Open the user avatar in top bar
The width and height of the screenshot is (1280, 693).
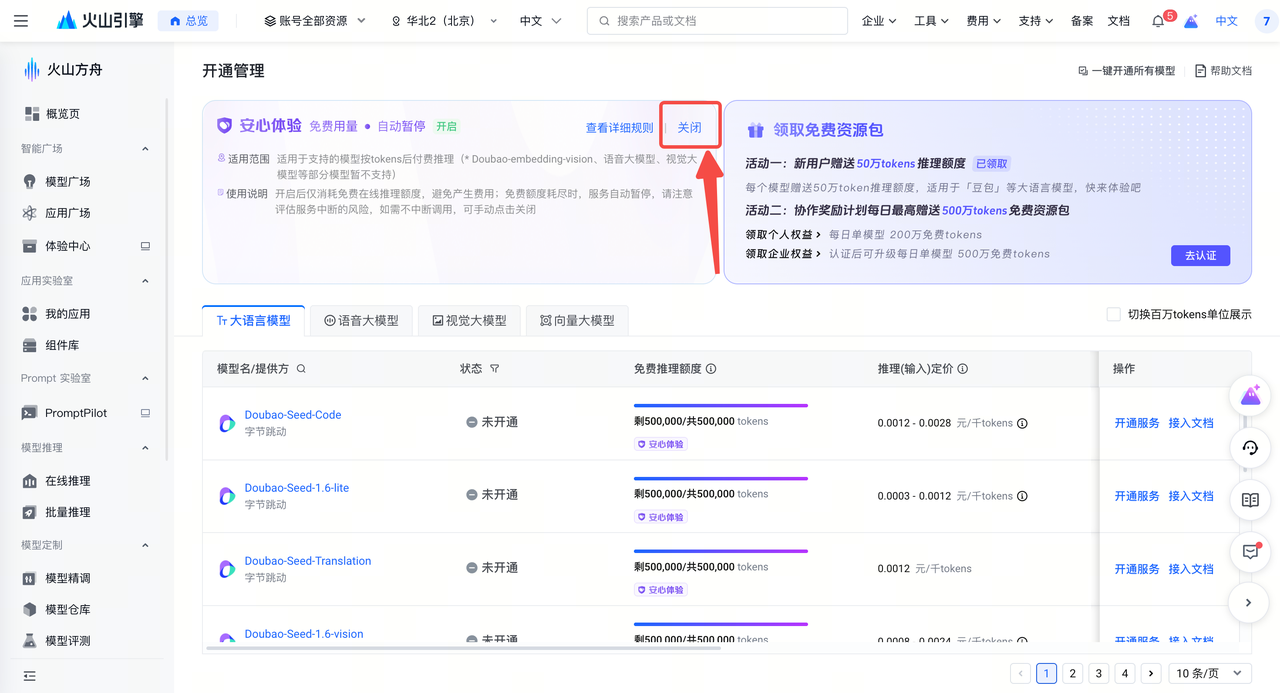1267,21
